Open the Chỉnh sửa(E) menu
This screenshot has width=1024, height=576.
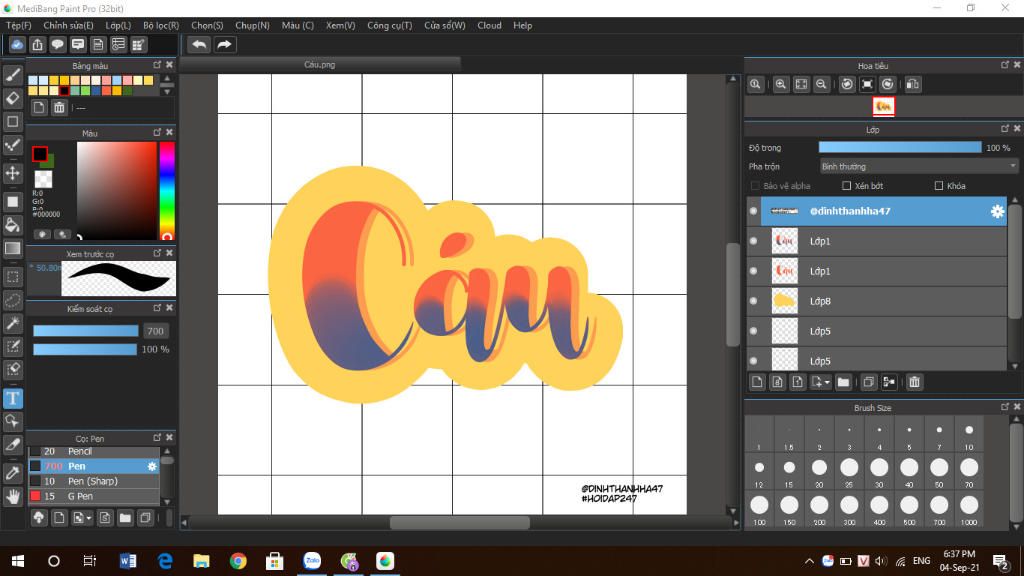pyautogui.click(x=69, y=25)
